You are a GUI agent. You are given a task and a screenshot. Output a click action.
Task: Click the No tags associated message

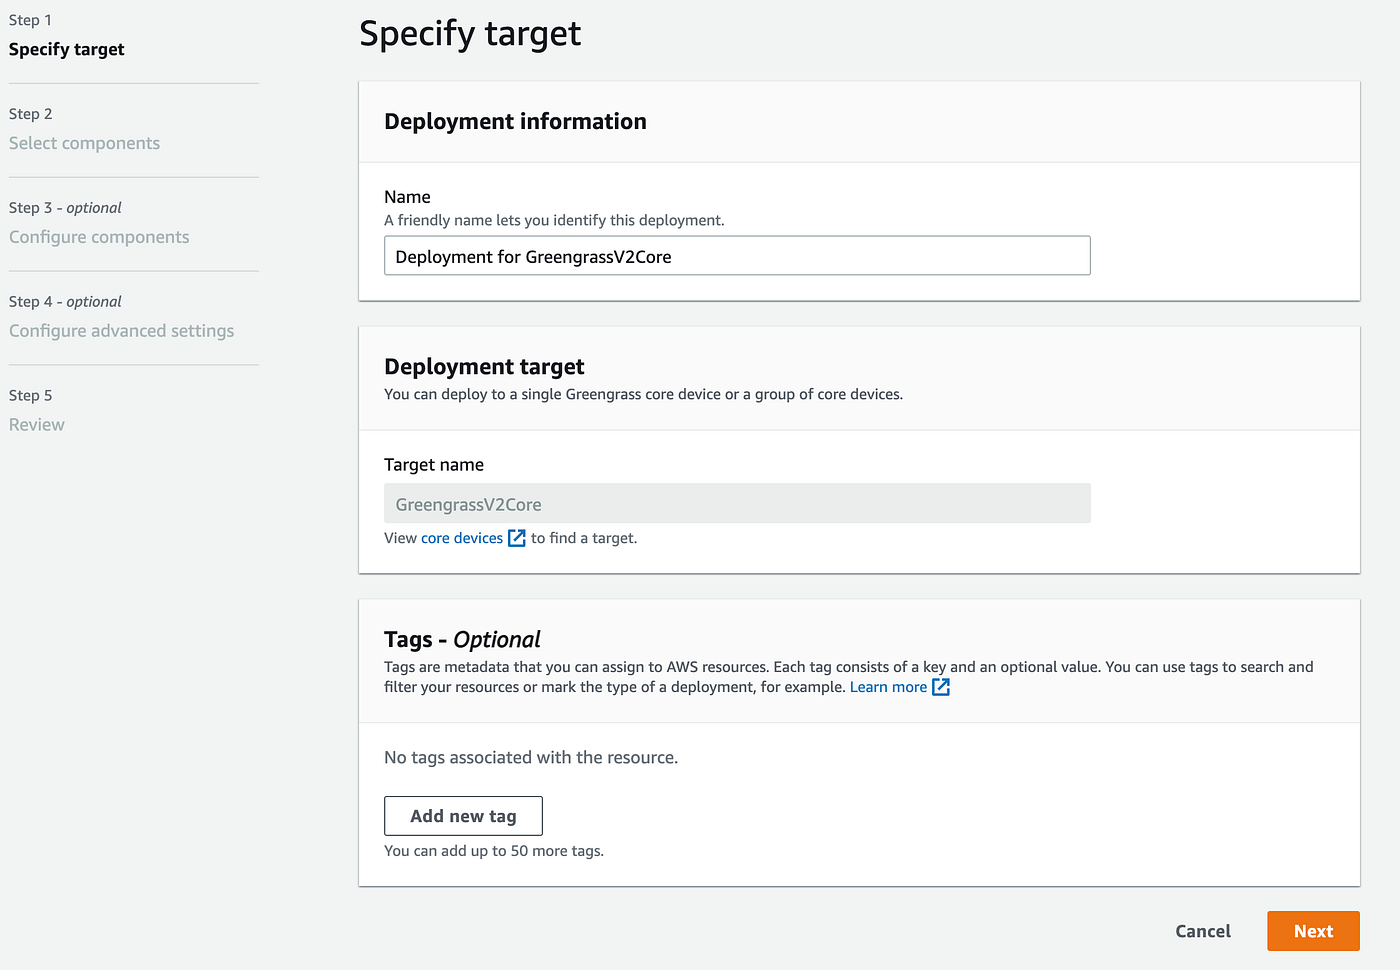(x=530, y=758)
